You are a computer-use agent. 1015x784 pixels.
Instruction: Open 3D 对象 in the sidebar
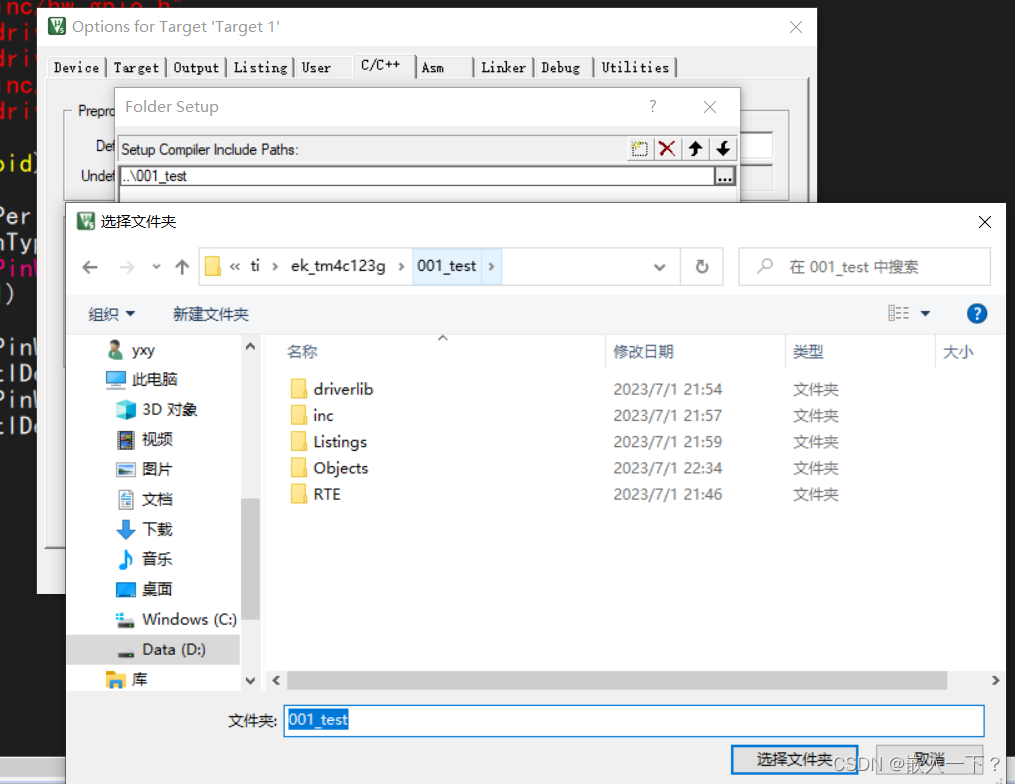click(157, 409)
